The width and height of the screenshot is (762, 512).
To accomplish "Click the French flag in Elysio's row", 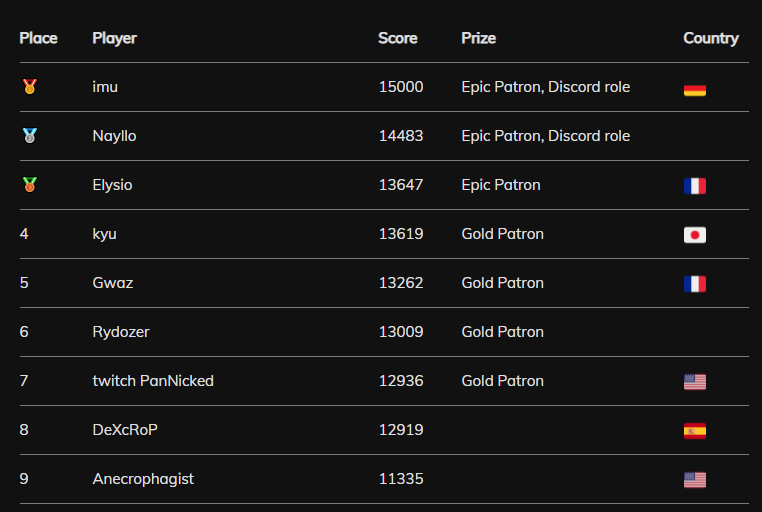I will click(694, 186).
